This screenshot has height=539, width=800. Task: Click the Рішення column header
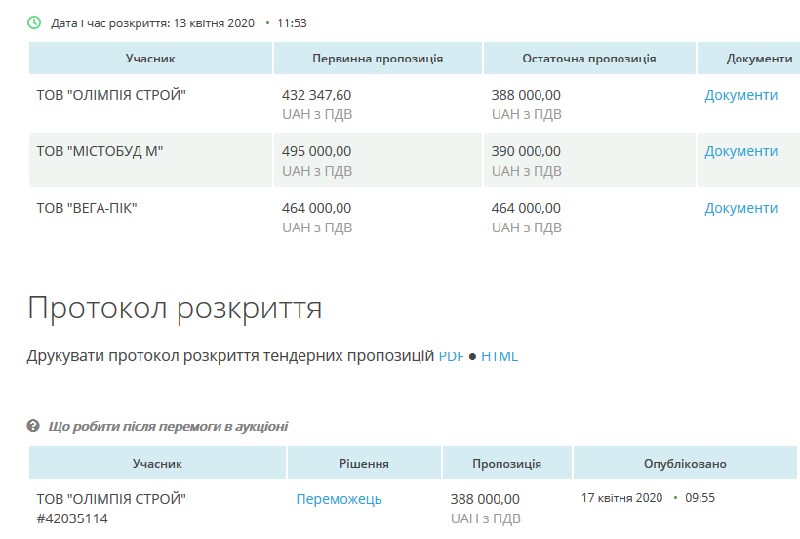(364, 464)
